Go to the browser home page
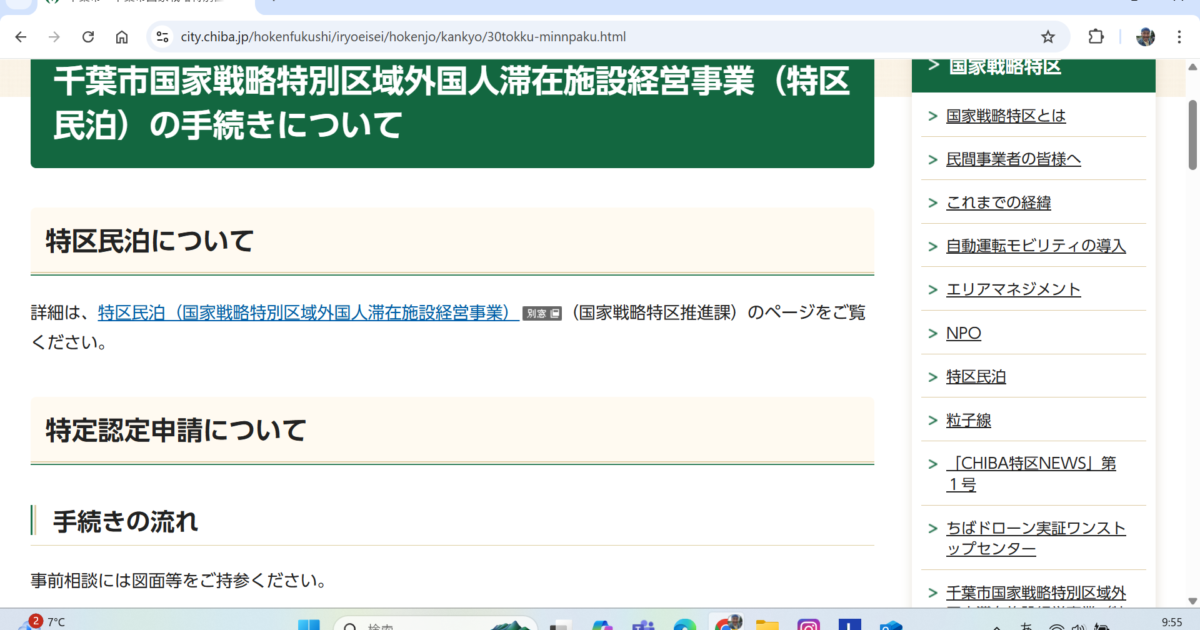The image size is (1200, 630). pos(121,37)
